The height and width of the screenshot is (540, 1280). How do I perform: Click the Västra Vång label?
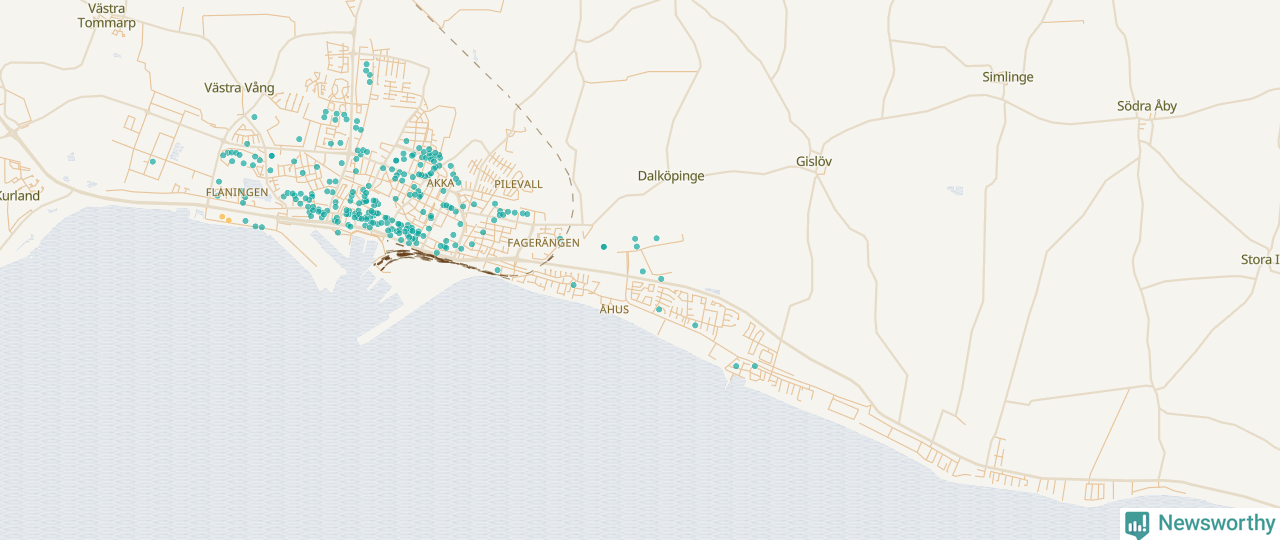pos(239,88)
